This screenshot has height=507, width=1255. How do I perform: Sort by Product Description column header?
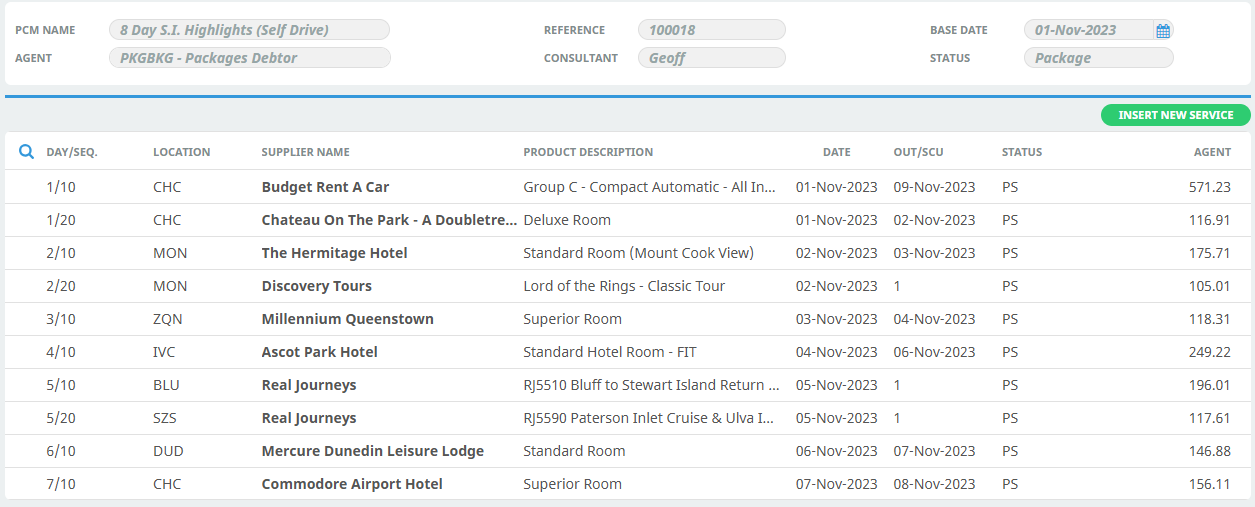588,152
